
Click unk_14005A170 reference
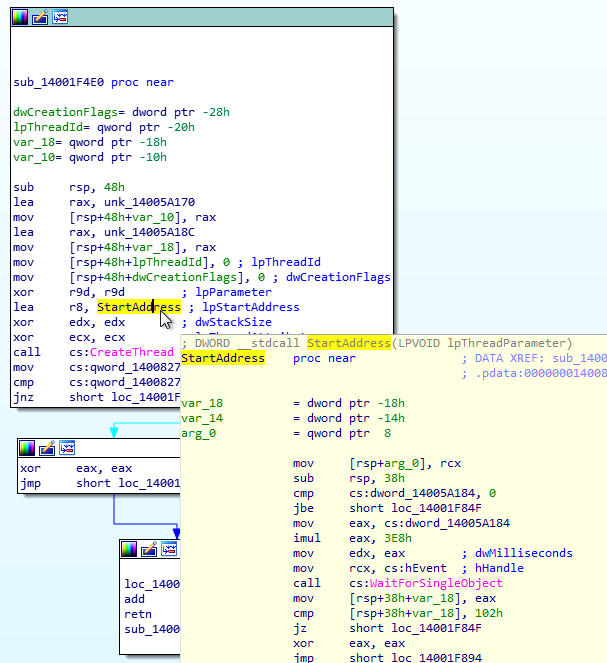[149, 202]
